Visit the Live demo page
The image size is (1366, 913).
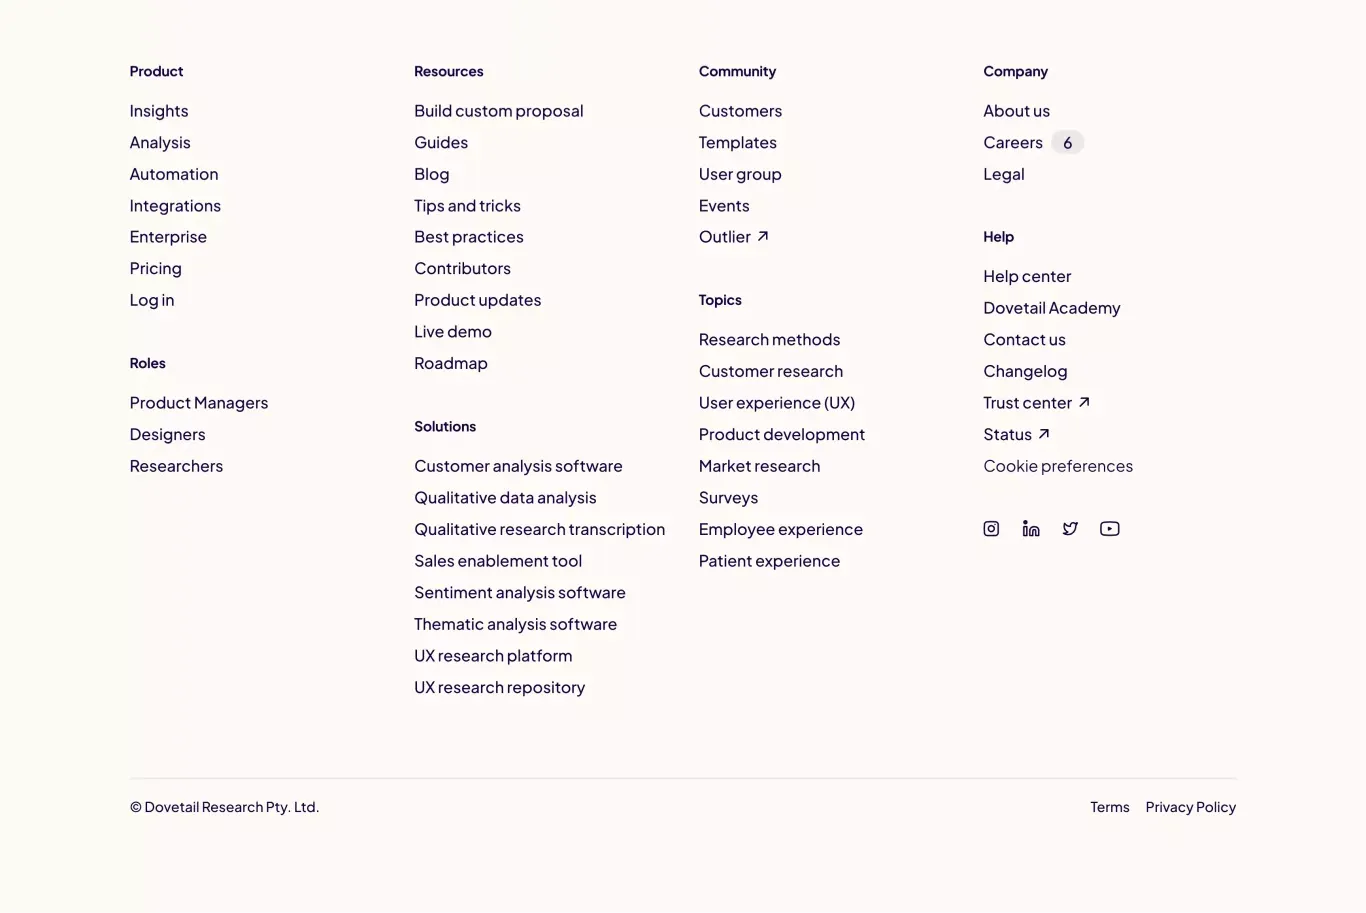(453, 331)
